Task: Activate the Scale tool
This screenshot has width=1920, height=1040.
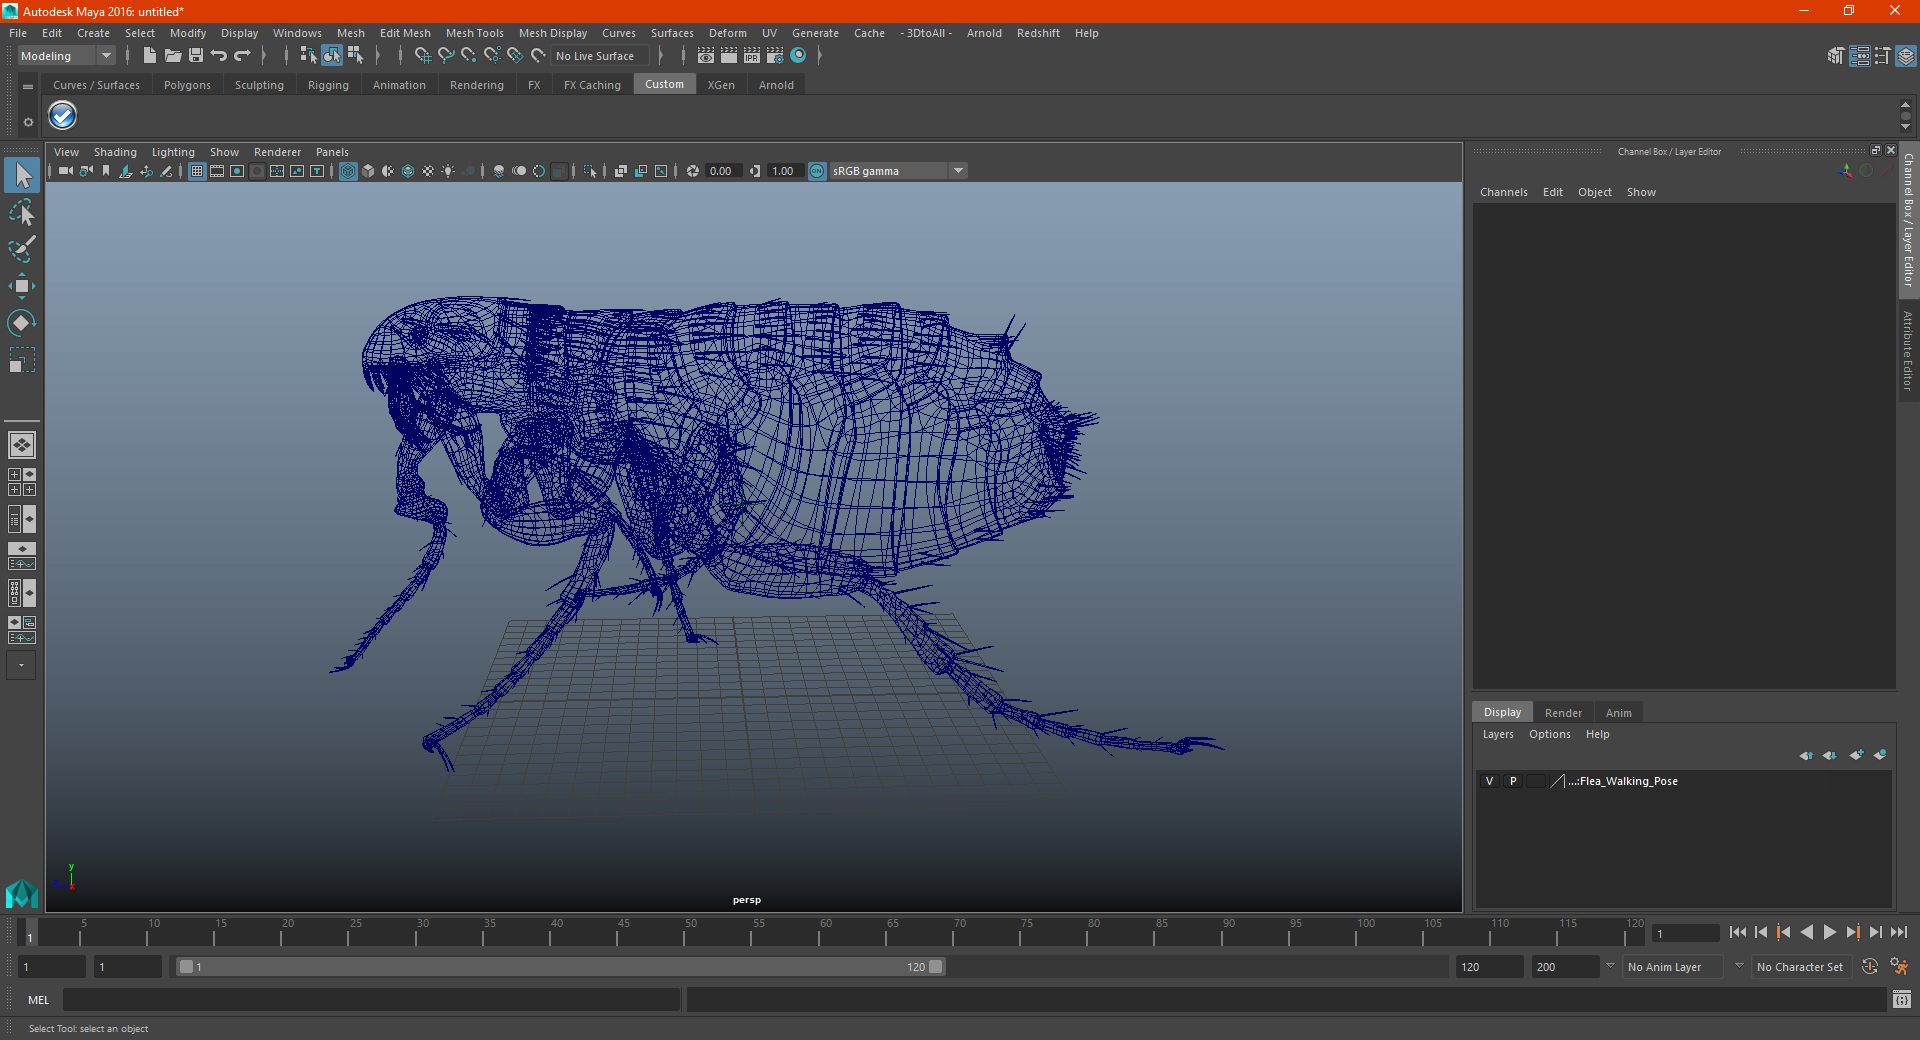Action: point(22,360)
